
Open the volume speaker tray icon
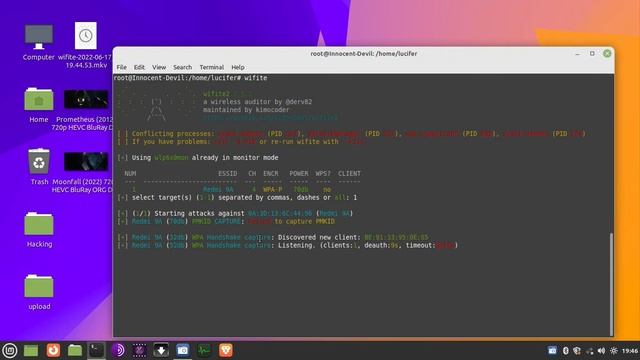pos(601,351)
